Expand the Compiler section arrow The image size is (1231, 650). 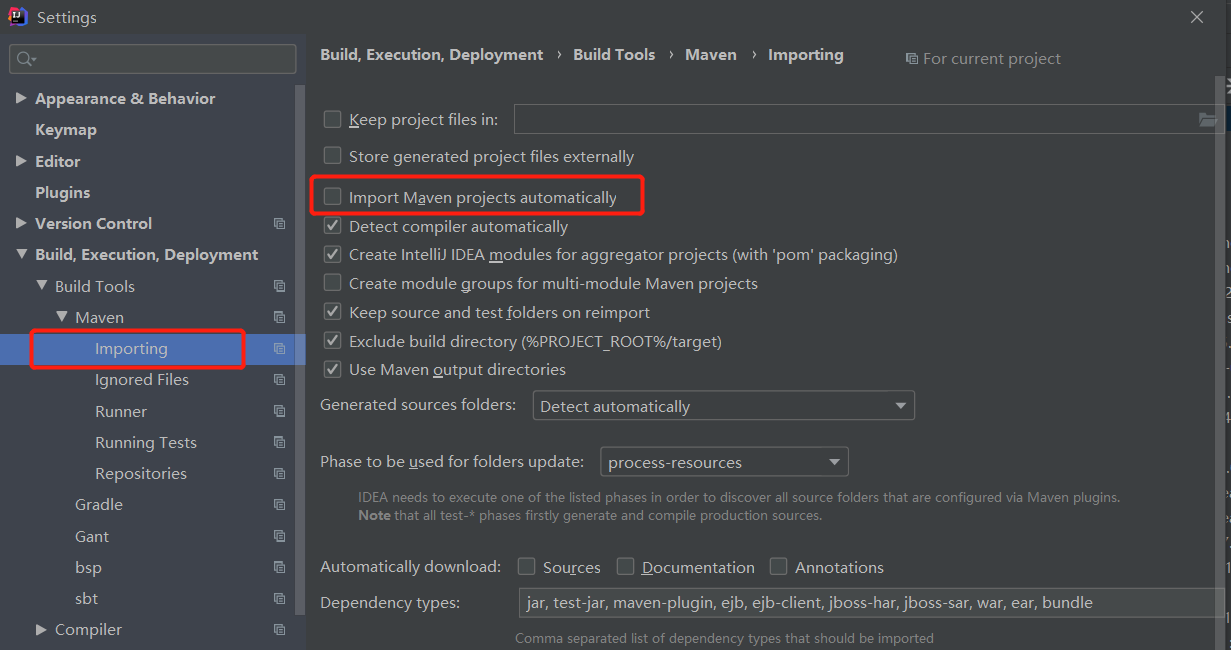point(41,630)
